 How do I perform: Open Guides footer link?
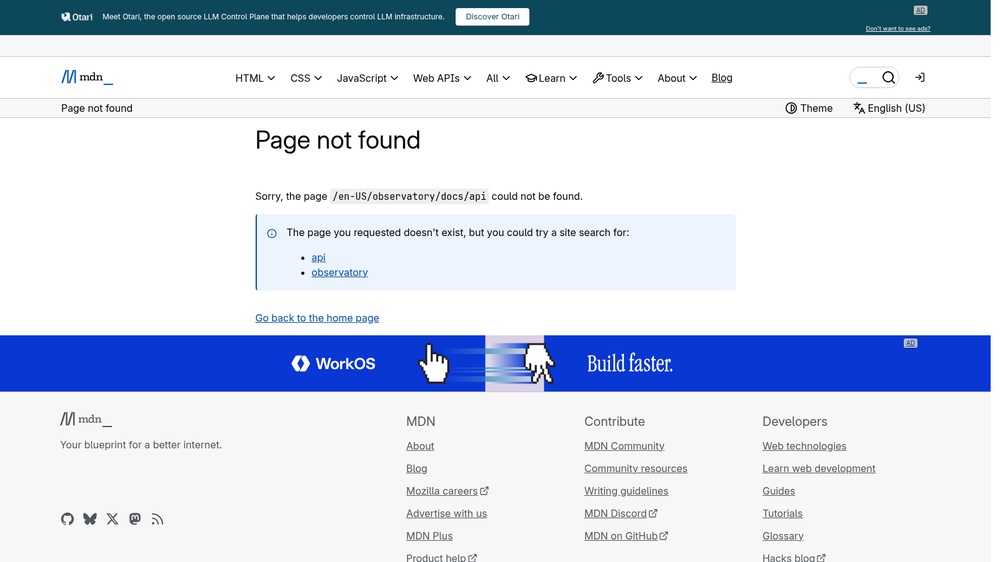pyautogui.click(x=779, y=491)
